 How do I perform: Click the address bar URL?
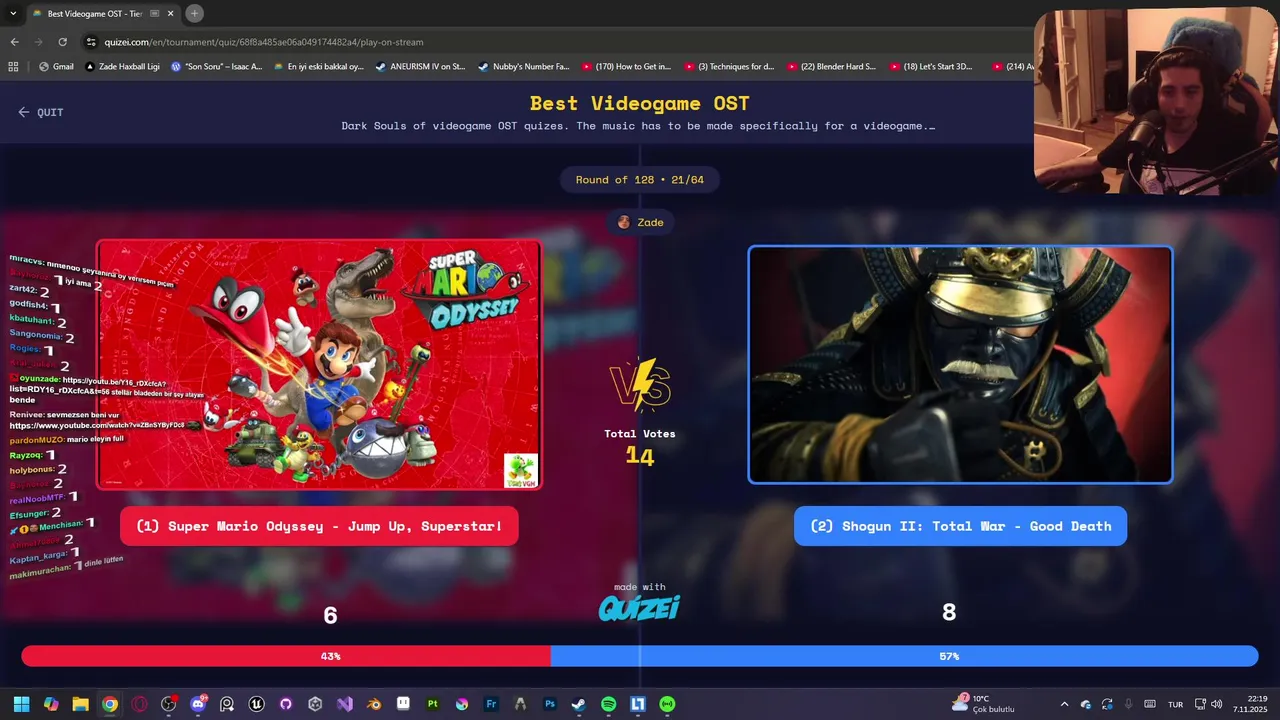tap(264, 42)
